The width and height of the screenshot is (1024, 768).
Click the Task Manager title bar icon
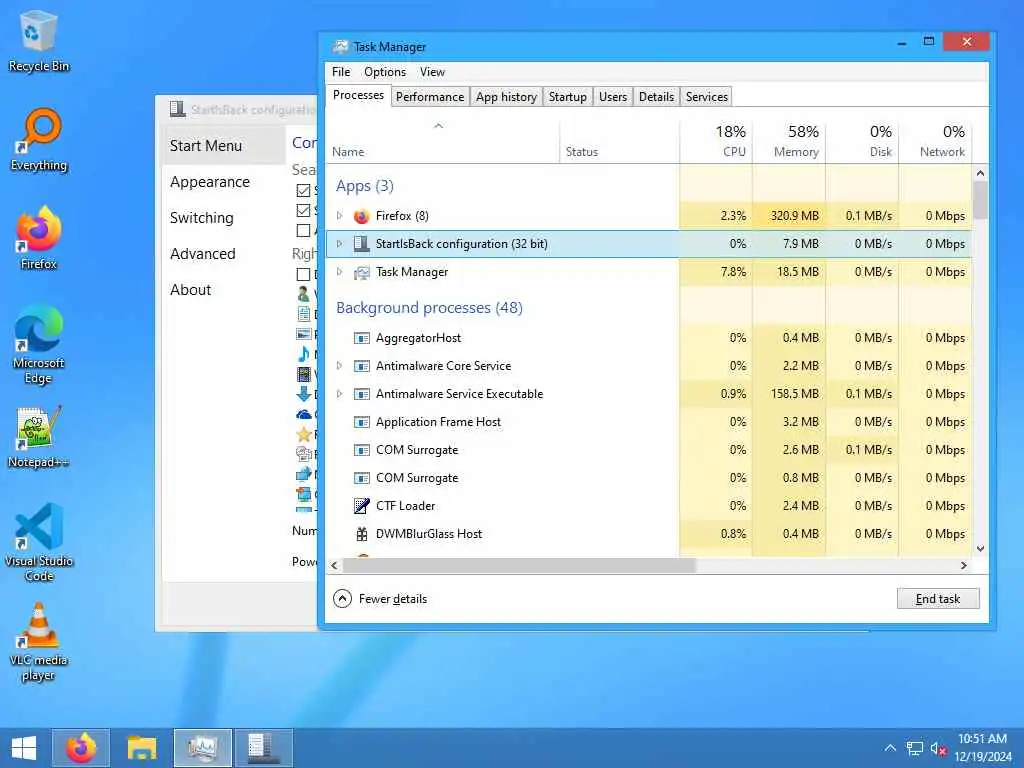click(x=340, y=46)
